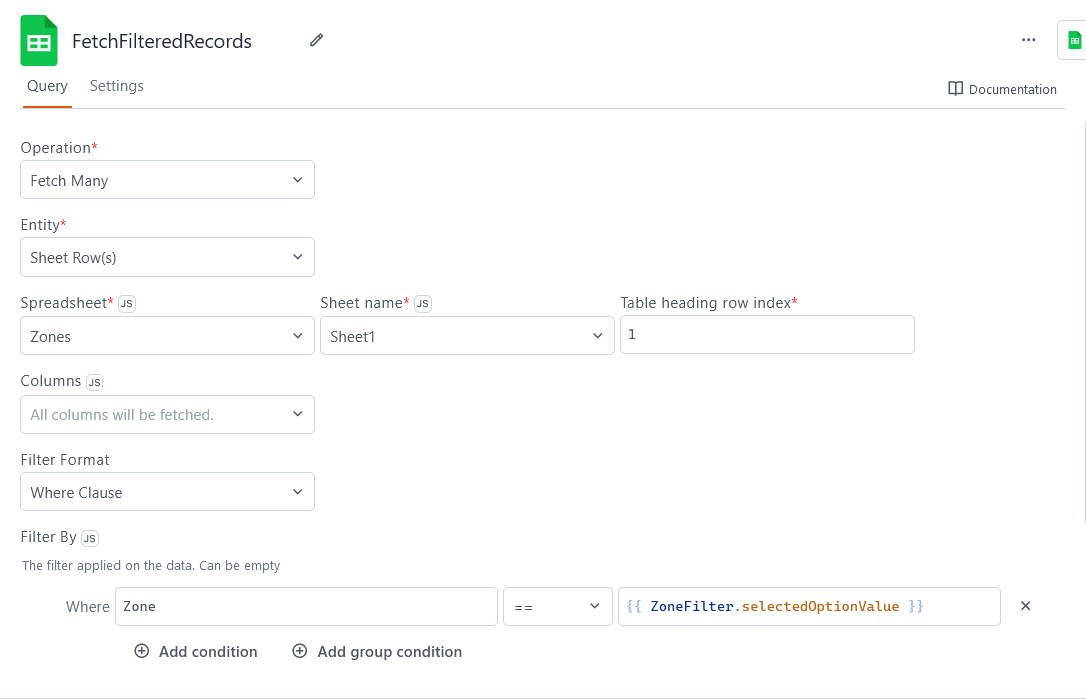The height and width of the screenshot is (699, 1086).
Task: Remove the Zone where condition with the X
Action: click(x=1025, y=605)
